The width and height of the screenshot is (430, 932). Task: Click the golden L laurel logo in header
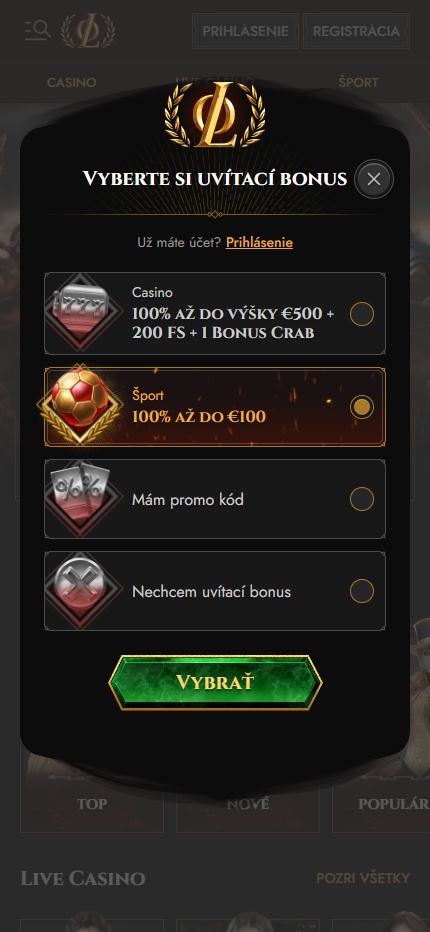88,30
